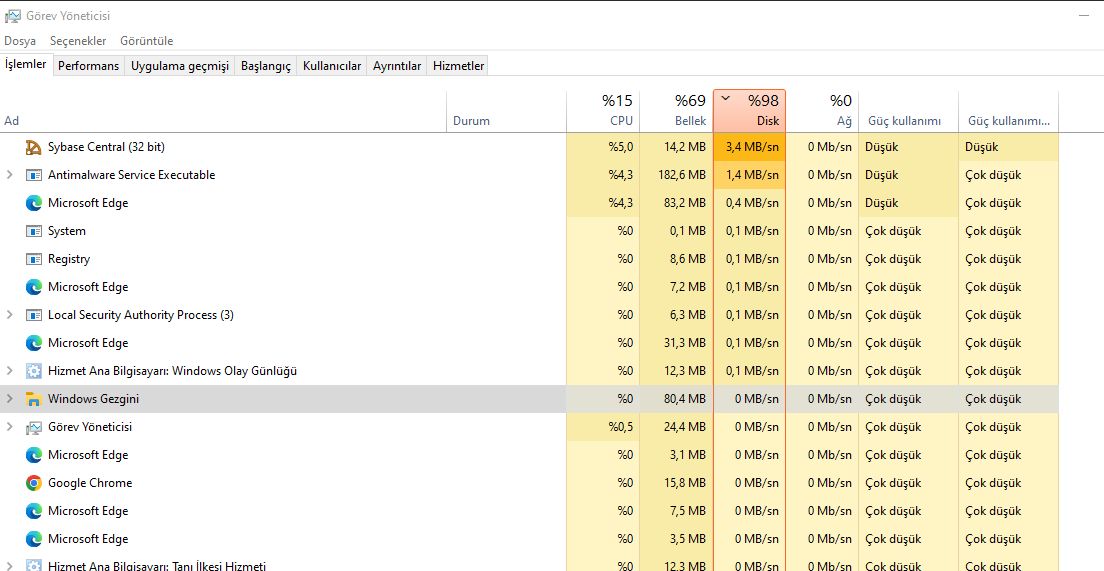Open the Seçenekler menu

[x=78, y=41]
